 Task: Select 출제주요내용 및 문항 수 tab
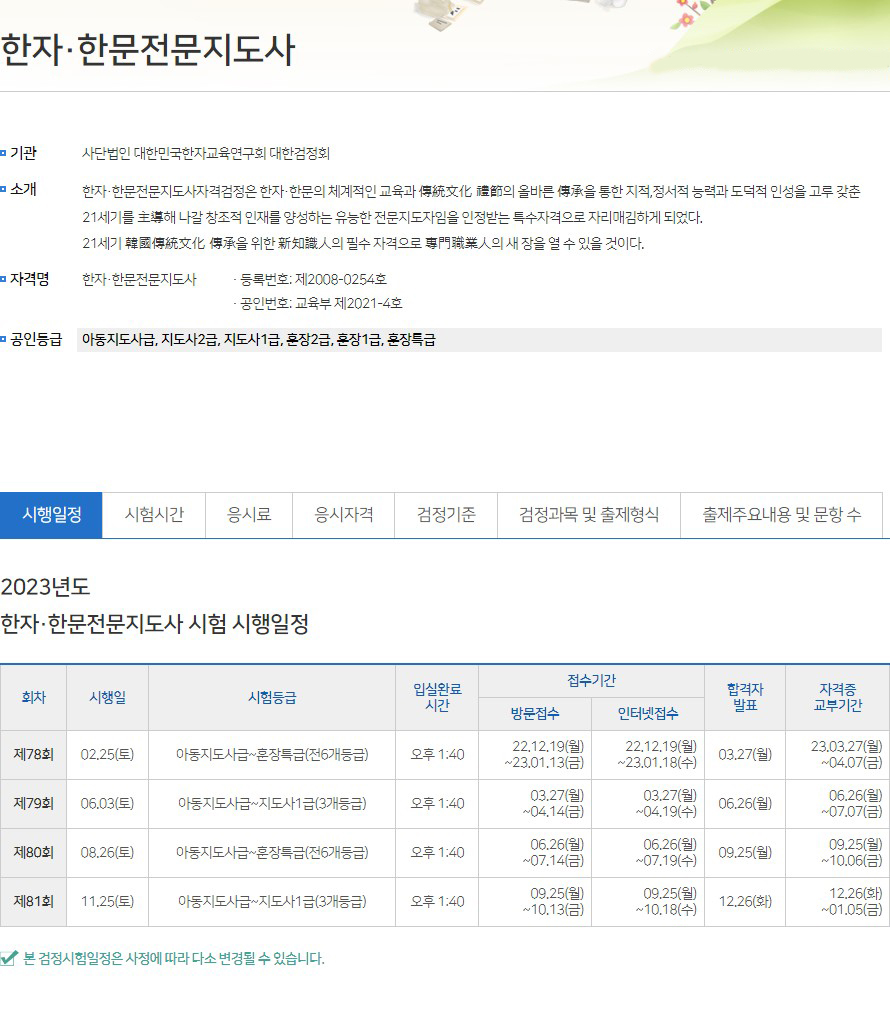(x=782, y=515)
